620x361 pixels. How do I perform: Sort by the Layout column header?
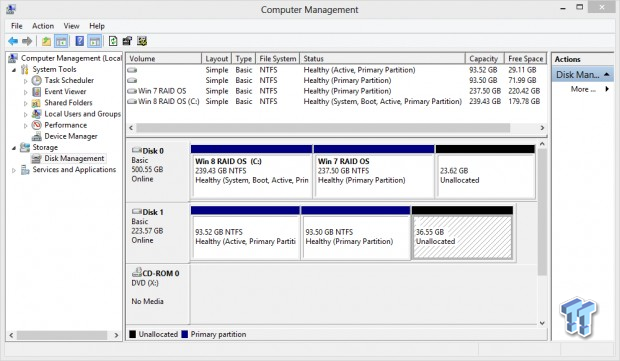(217, 59)
